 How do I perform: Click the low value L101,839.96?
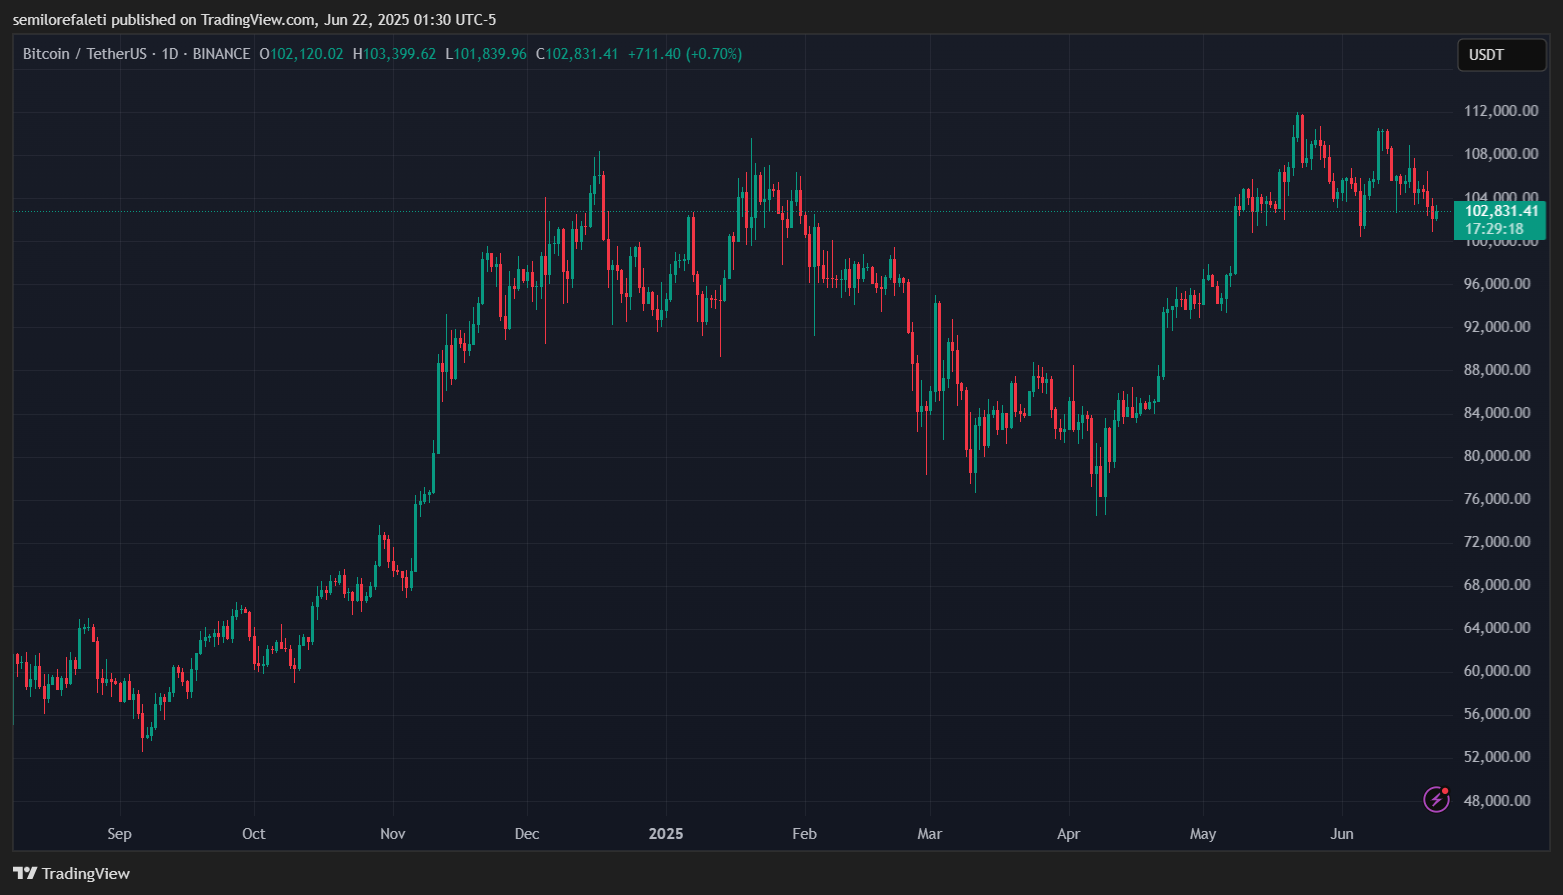(x=485, y=54)
